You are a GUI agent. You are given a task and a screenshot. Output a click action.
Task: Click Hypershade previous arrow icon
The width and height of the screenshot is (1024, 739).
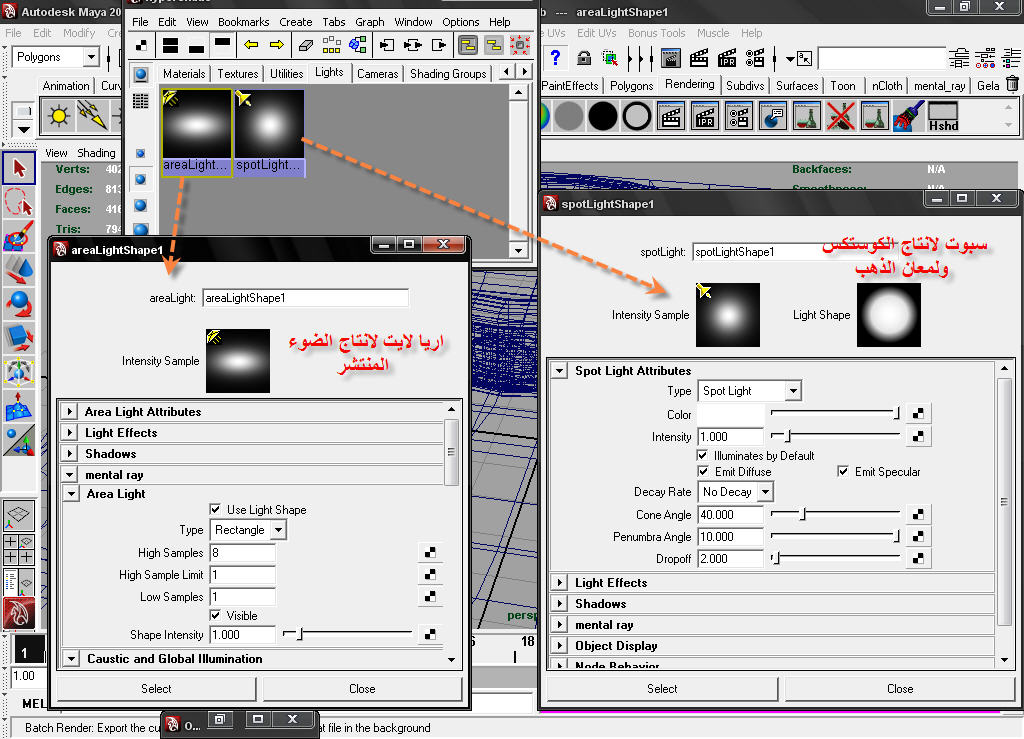coord(251,45)
